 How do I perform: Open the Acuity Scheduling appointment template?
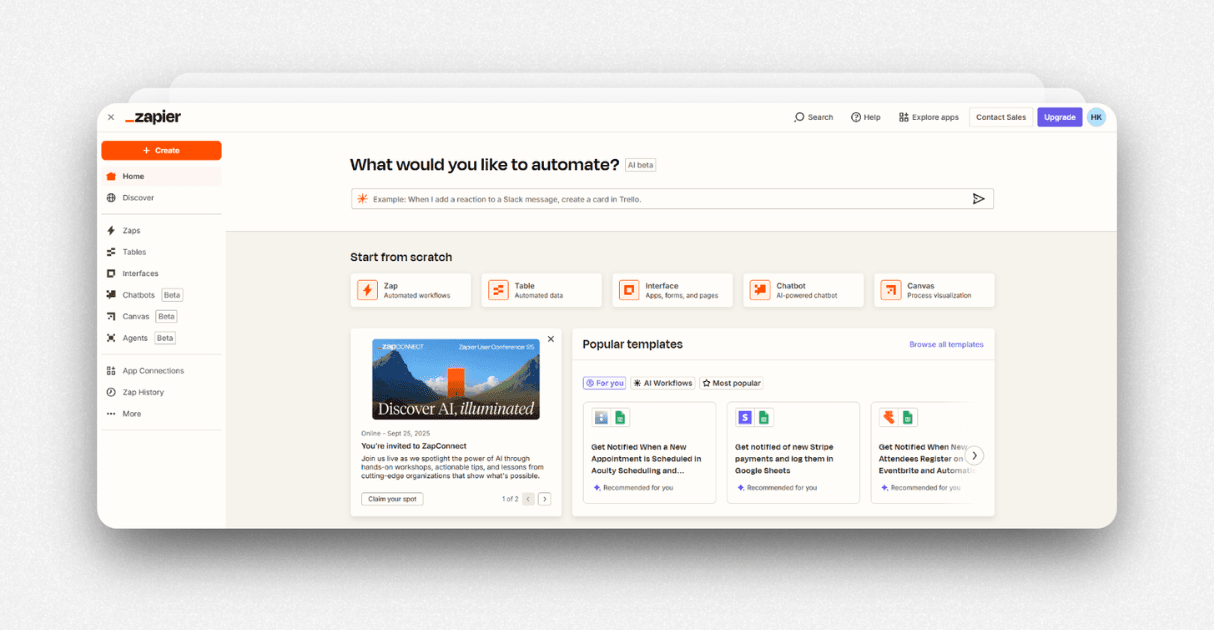650,453
